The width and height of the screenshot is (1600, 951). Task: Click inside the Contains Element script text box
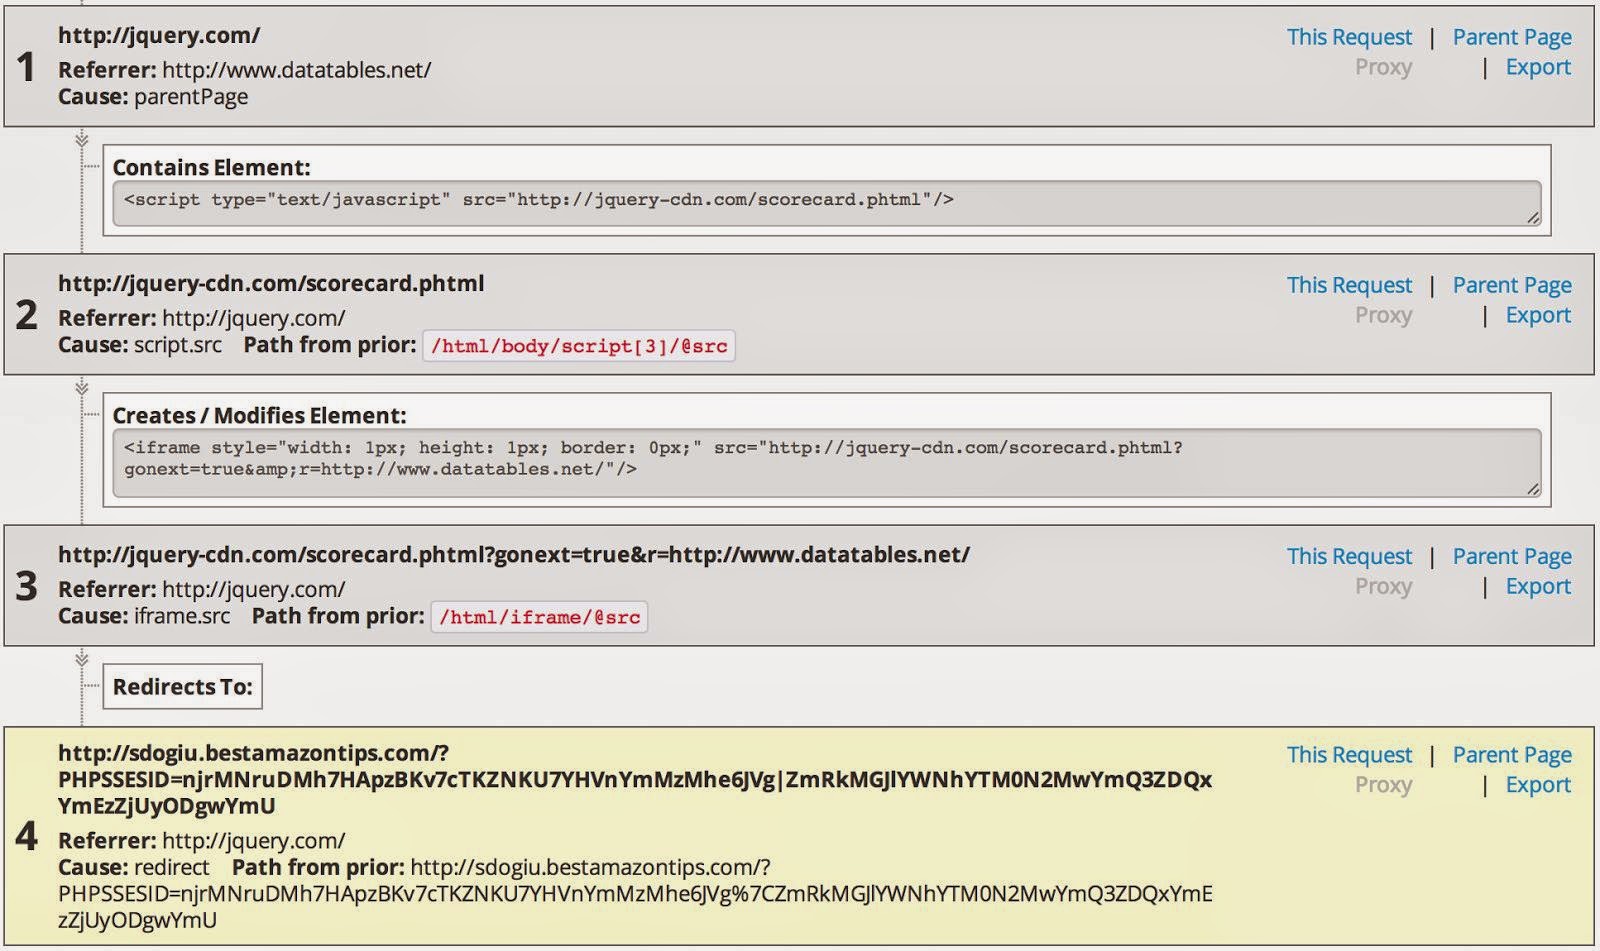826,204
